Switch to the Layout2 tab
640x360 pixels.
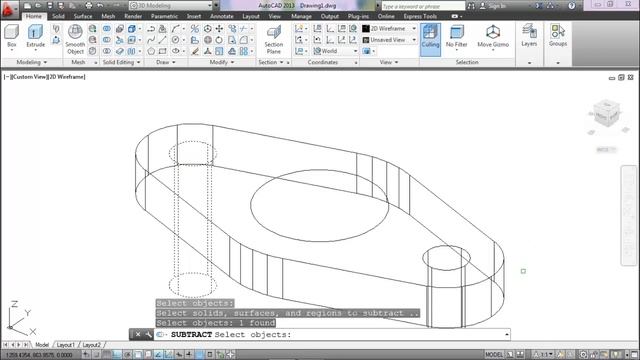[x=91, y=345]
